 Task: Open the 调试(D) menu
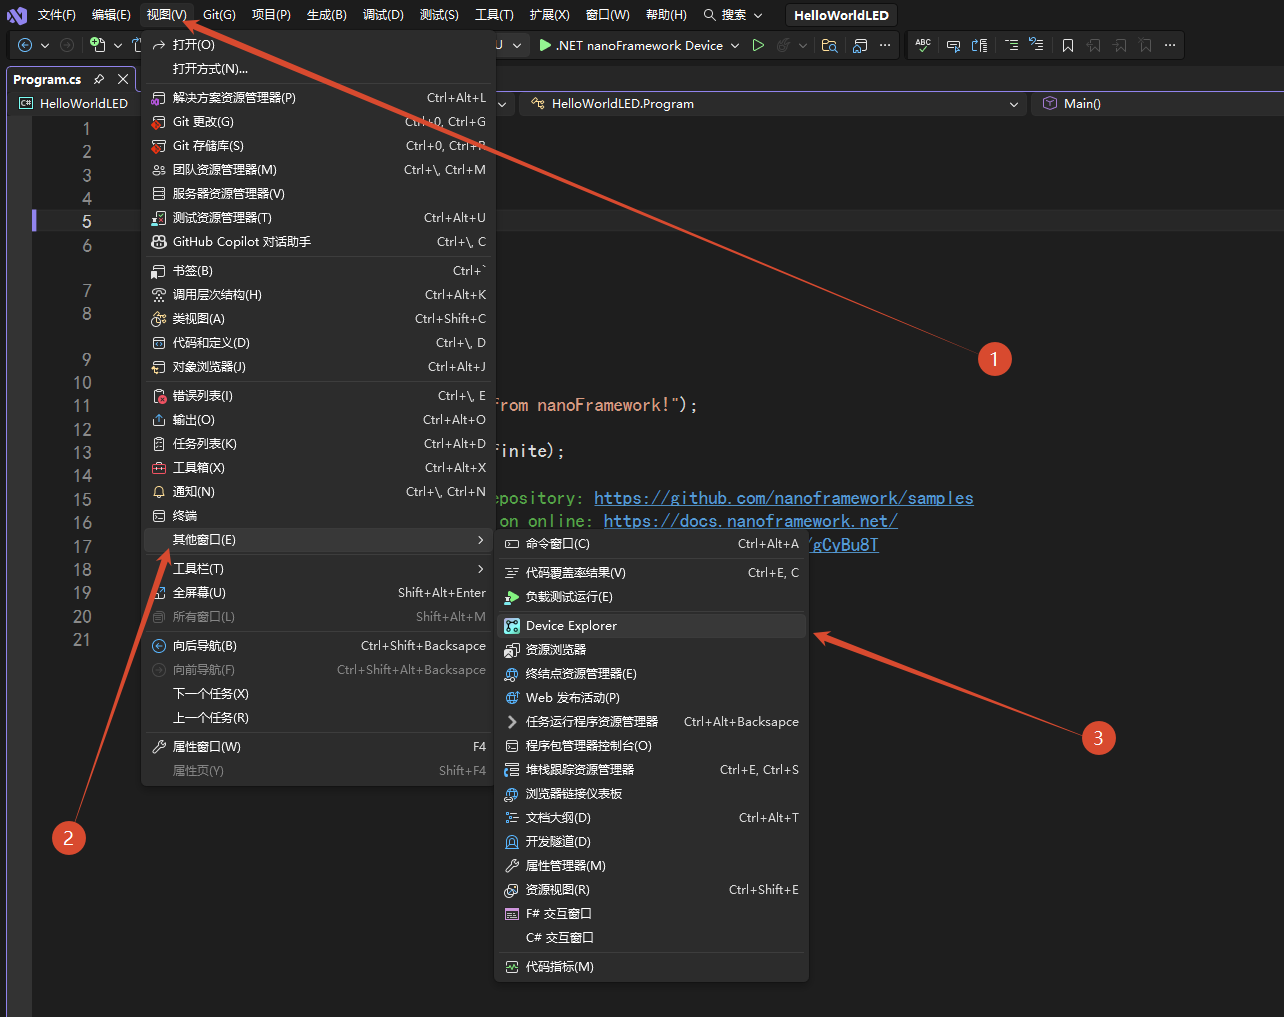coord(383,15)
